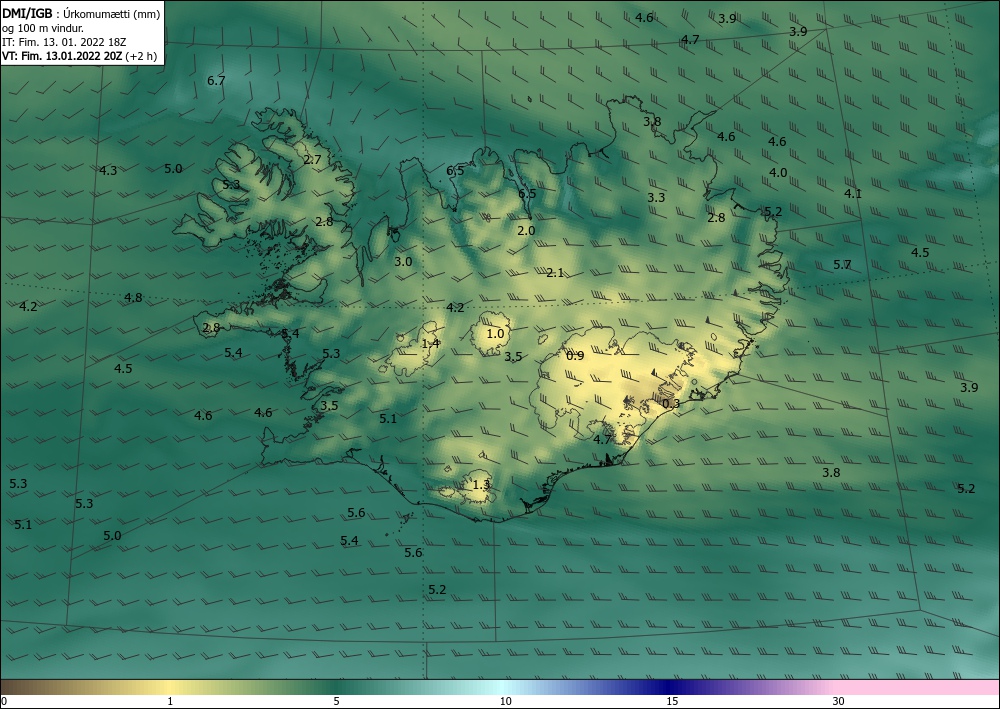Click the 3.3 value in northeast Iceland
Viewport: 1000px width, 709px height.
[x=656, y=198]
